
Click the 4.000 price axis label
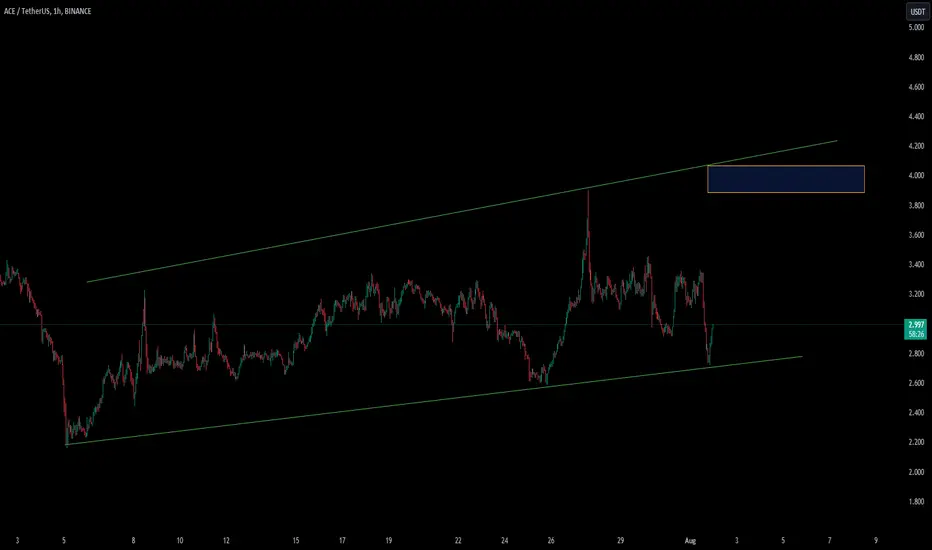916,175
